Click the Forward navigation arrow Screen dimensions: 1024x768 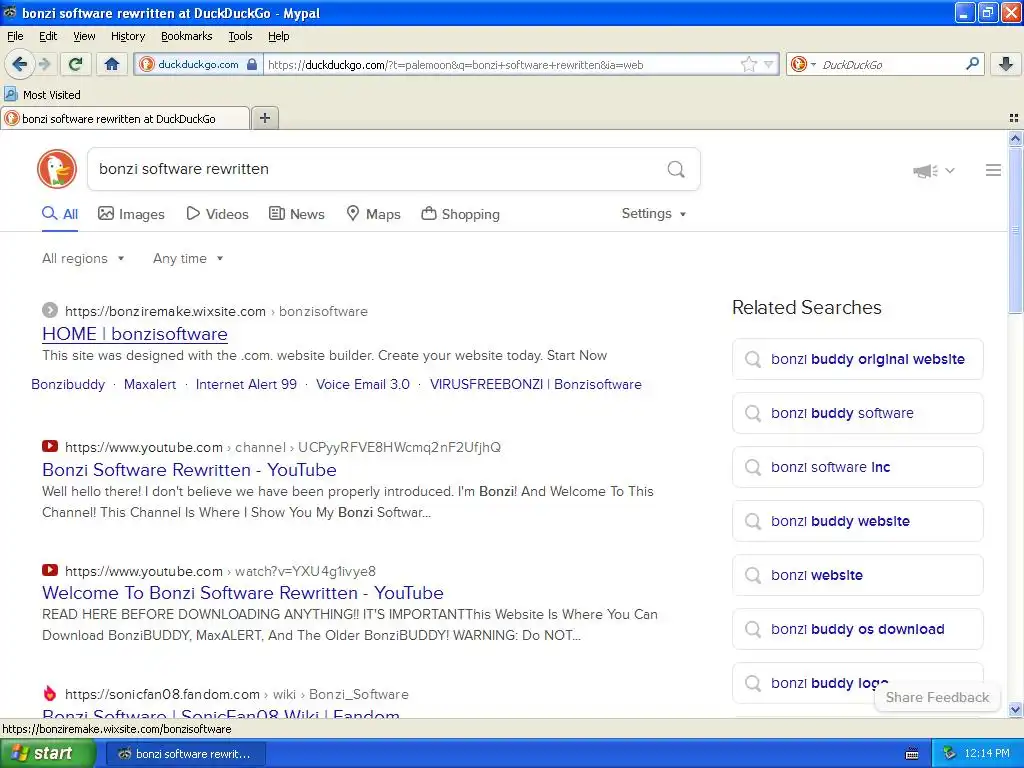[x=45, y=64]
